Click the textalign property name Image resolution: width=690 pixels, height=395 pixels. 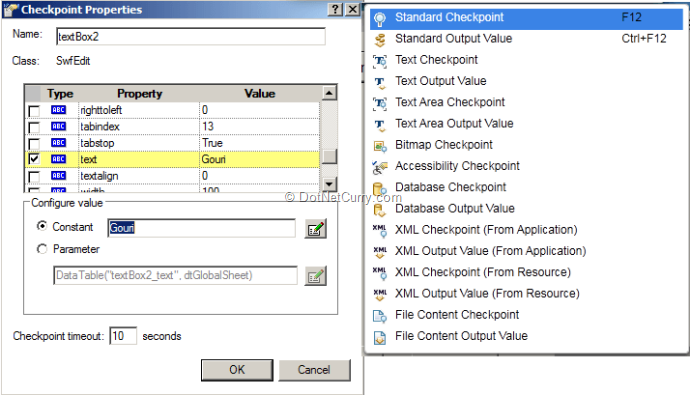[x=99, y=176]
